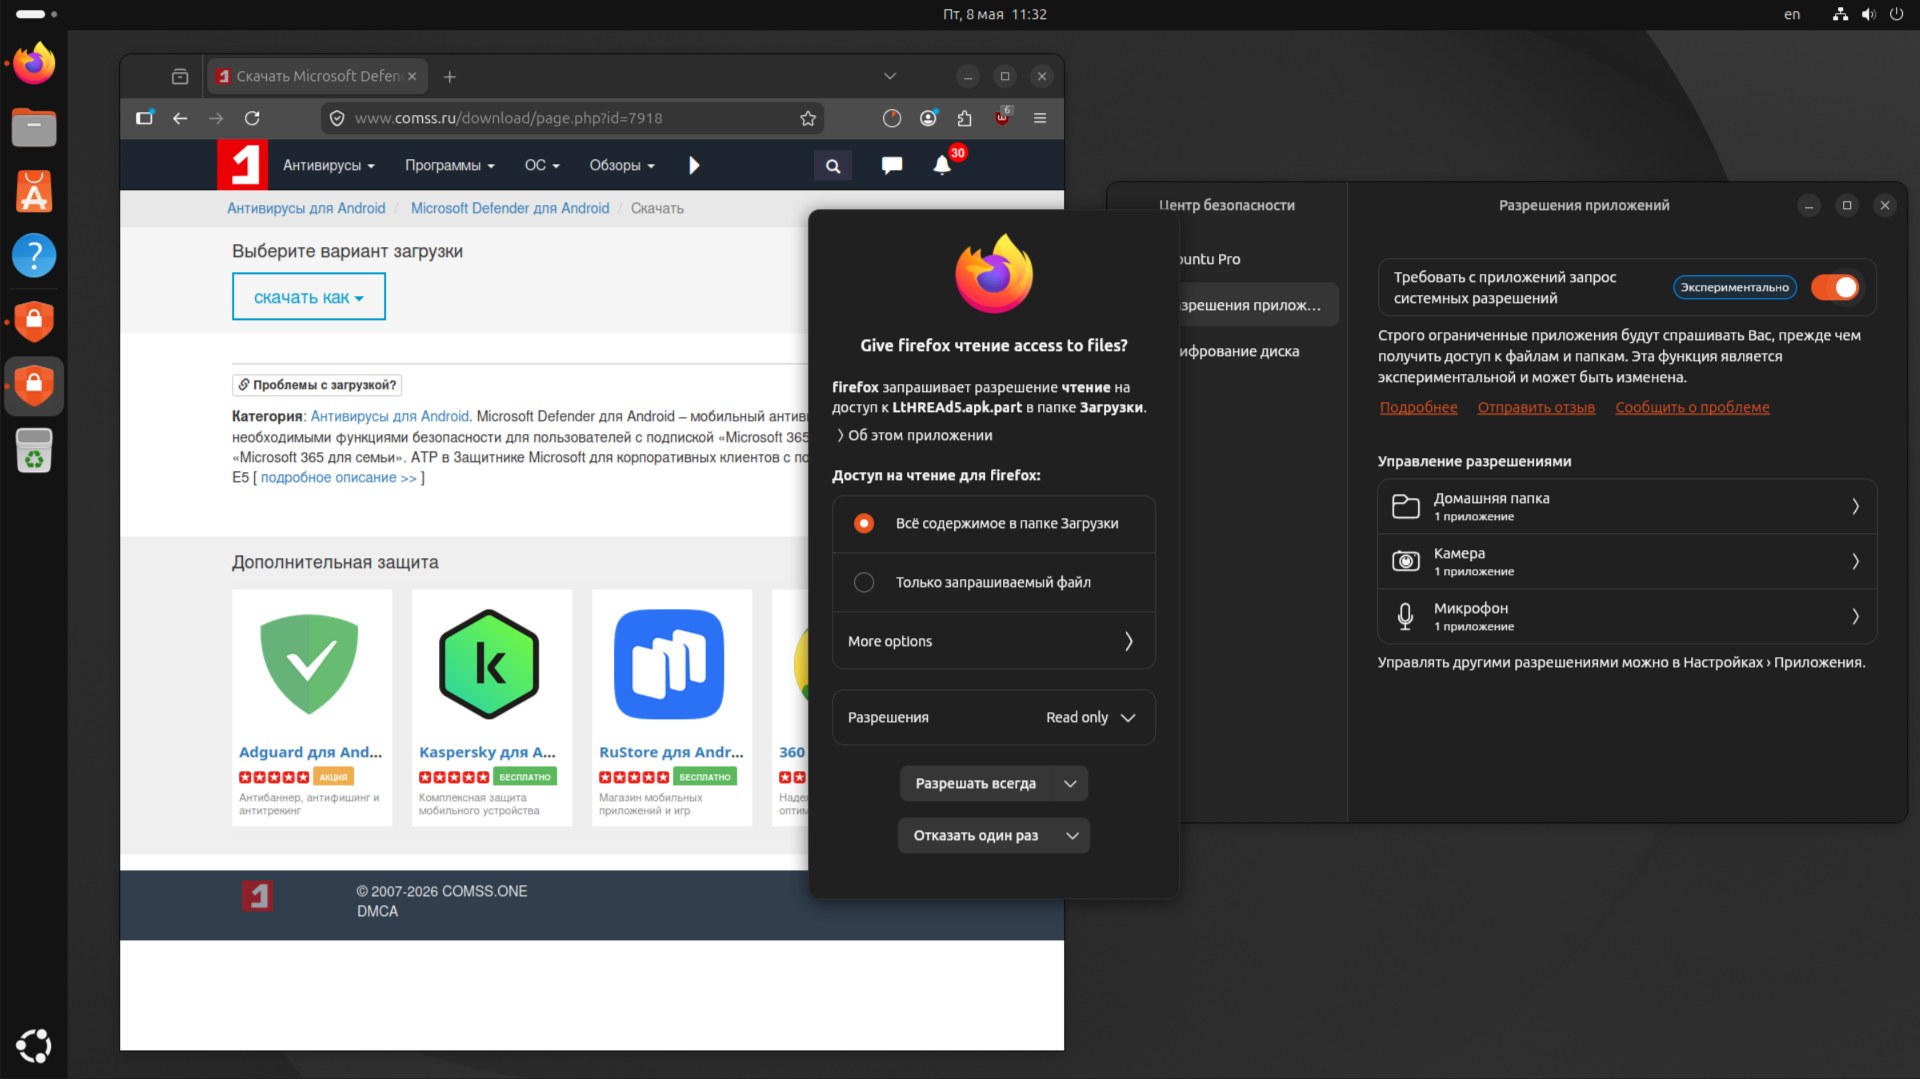Open the Firefox sidebar toggle icon

pyautogui.click(x=145, y=118)
